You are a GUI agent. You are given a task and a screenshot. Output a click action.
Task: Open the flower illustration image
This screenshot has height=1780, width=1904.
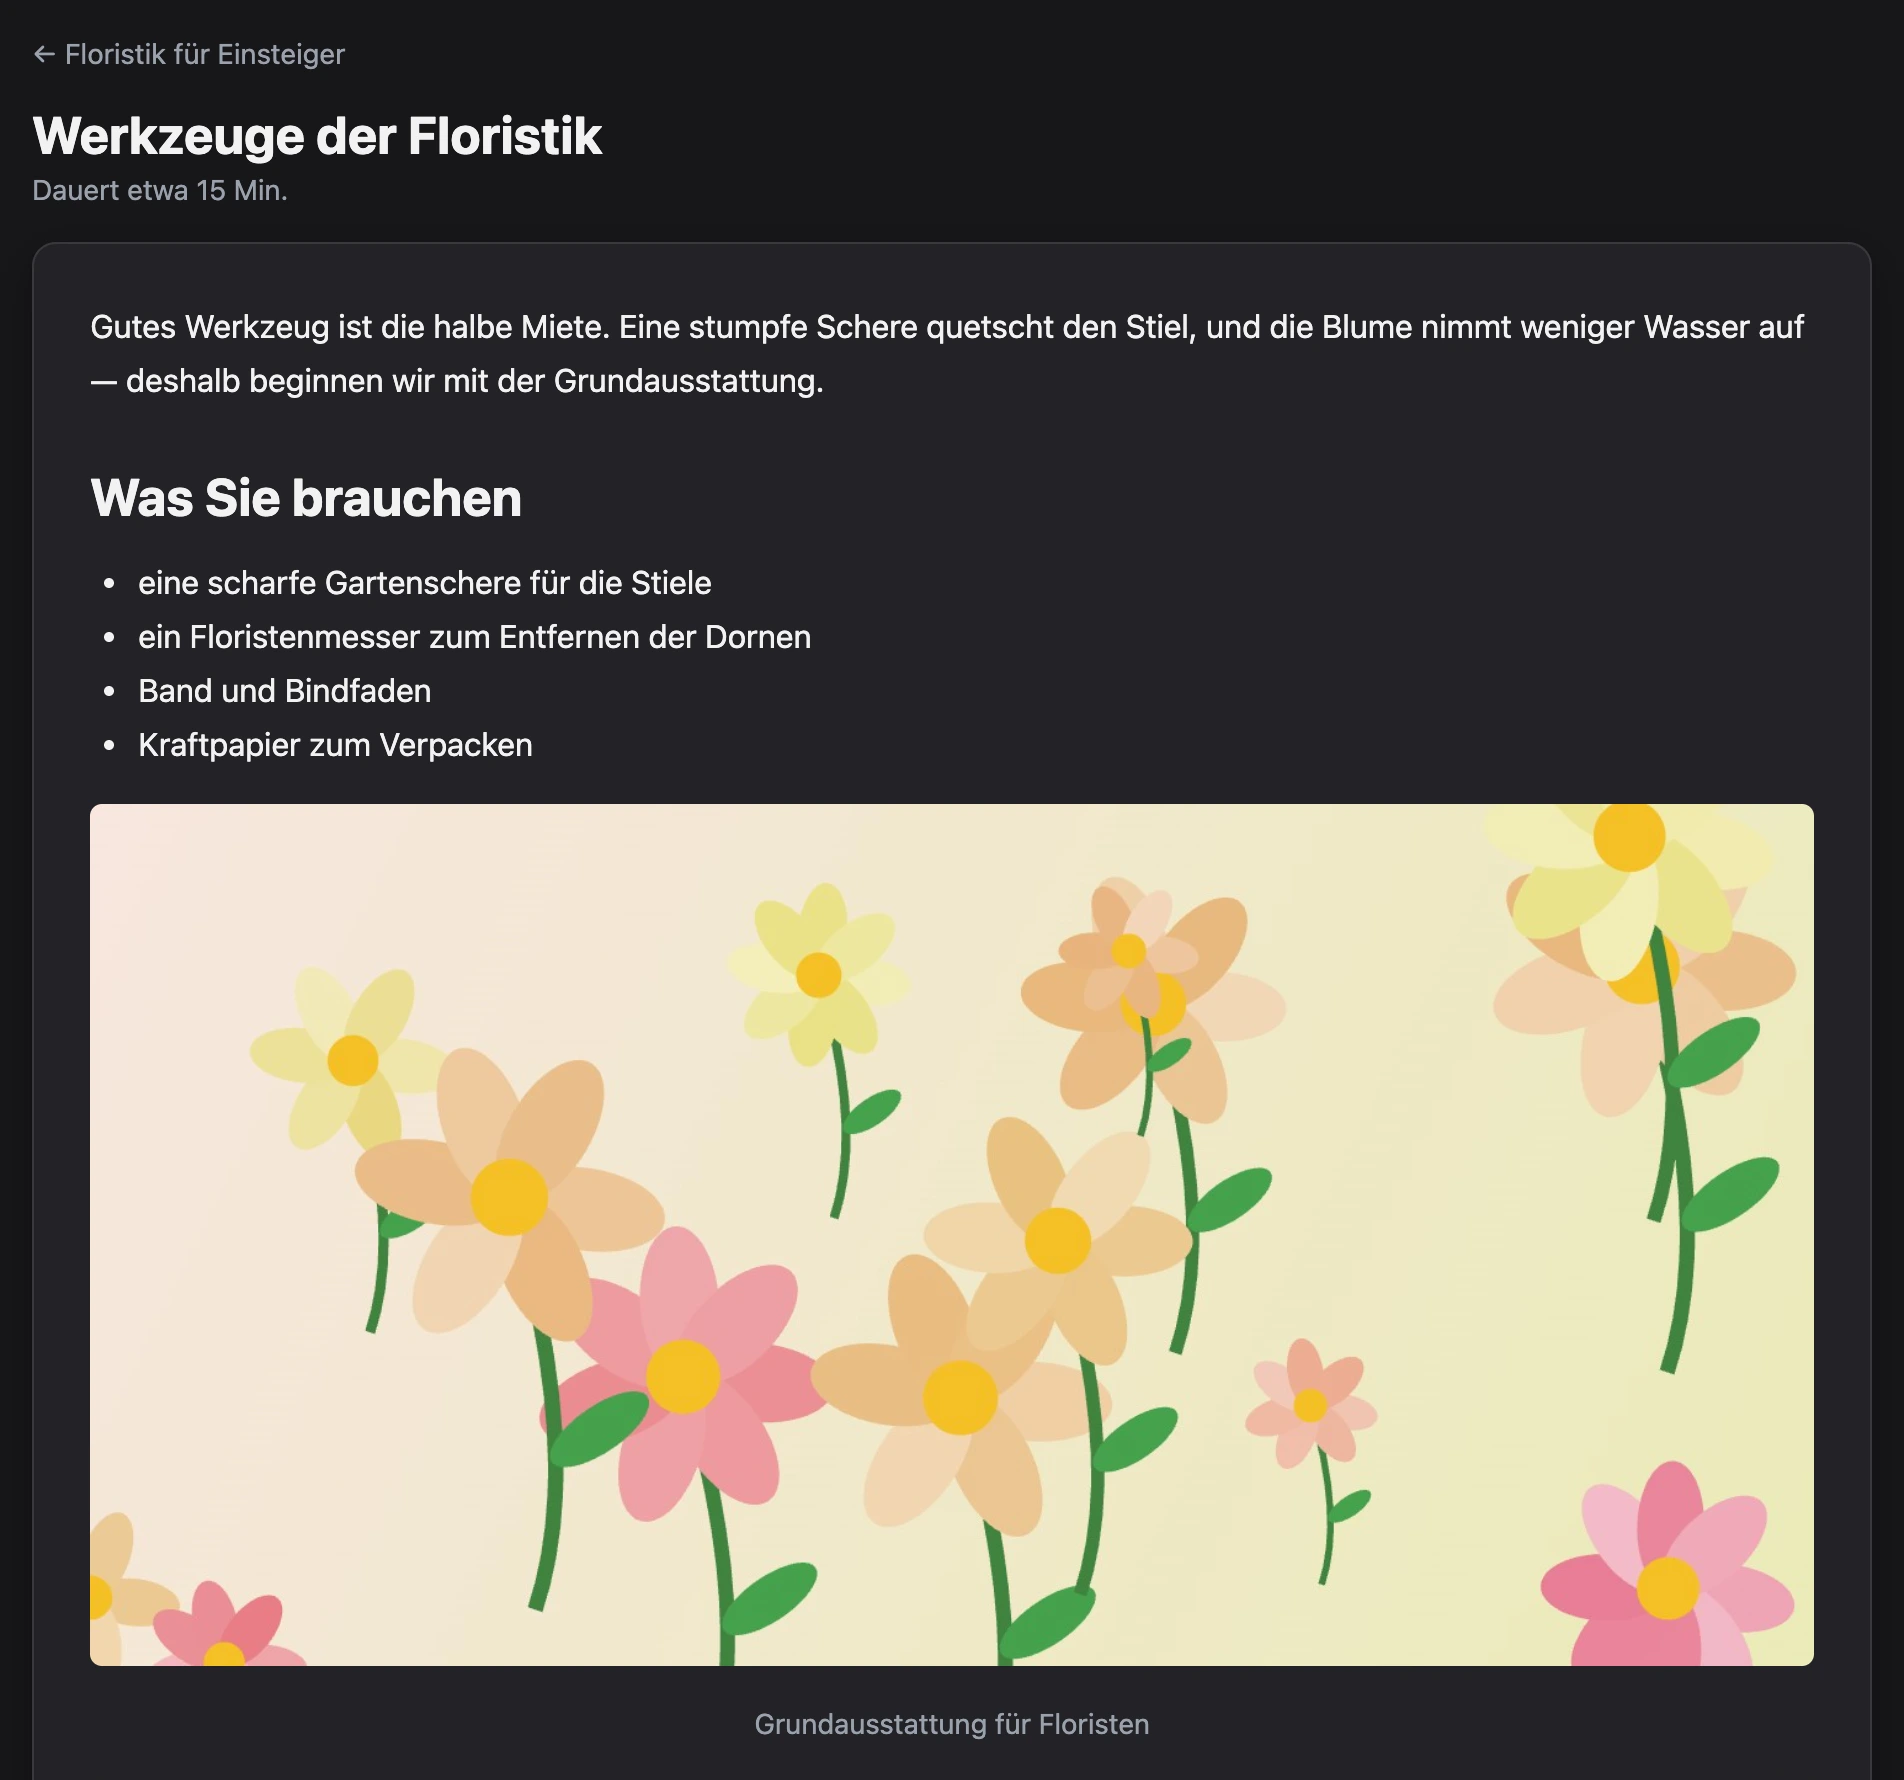click(x=952, y=1235)
